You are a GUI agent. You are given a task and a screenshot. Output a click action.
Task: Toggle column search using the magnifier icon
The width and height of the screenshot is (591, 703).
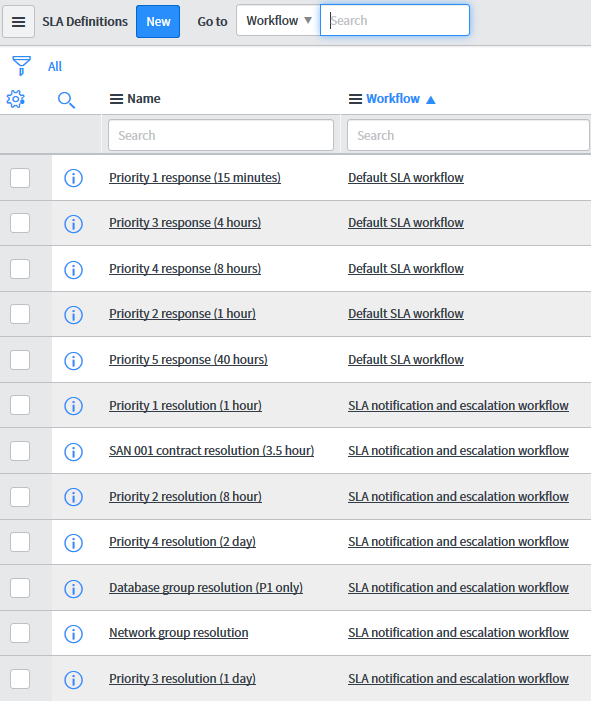(66, 100)
